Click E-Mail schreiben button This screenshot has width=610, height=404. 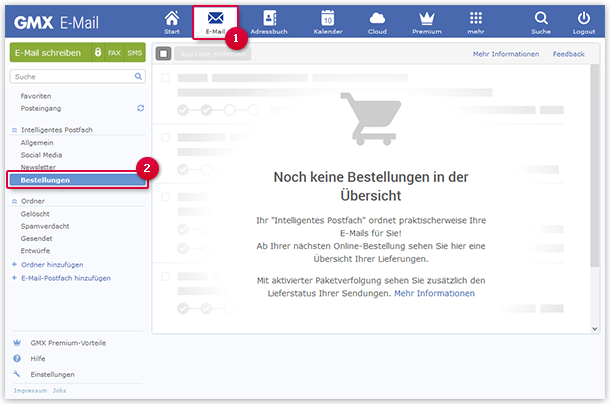pyautogui.click(x=50, y=53)
